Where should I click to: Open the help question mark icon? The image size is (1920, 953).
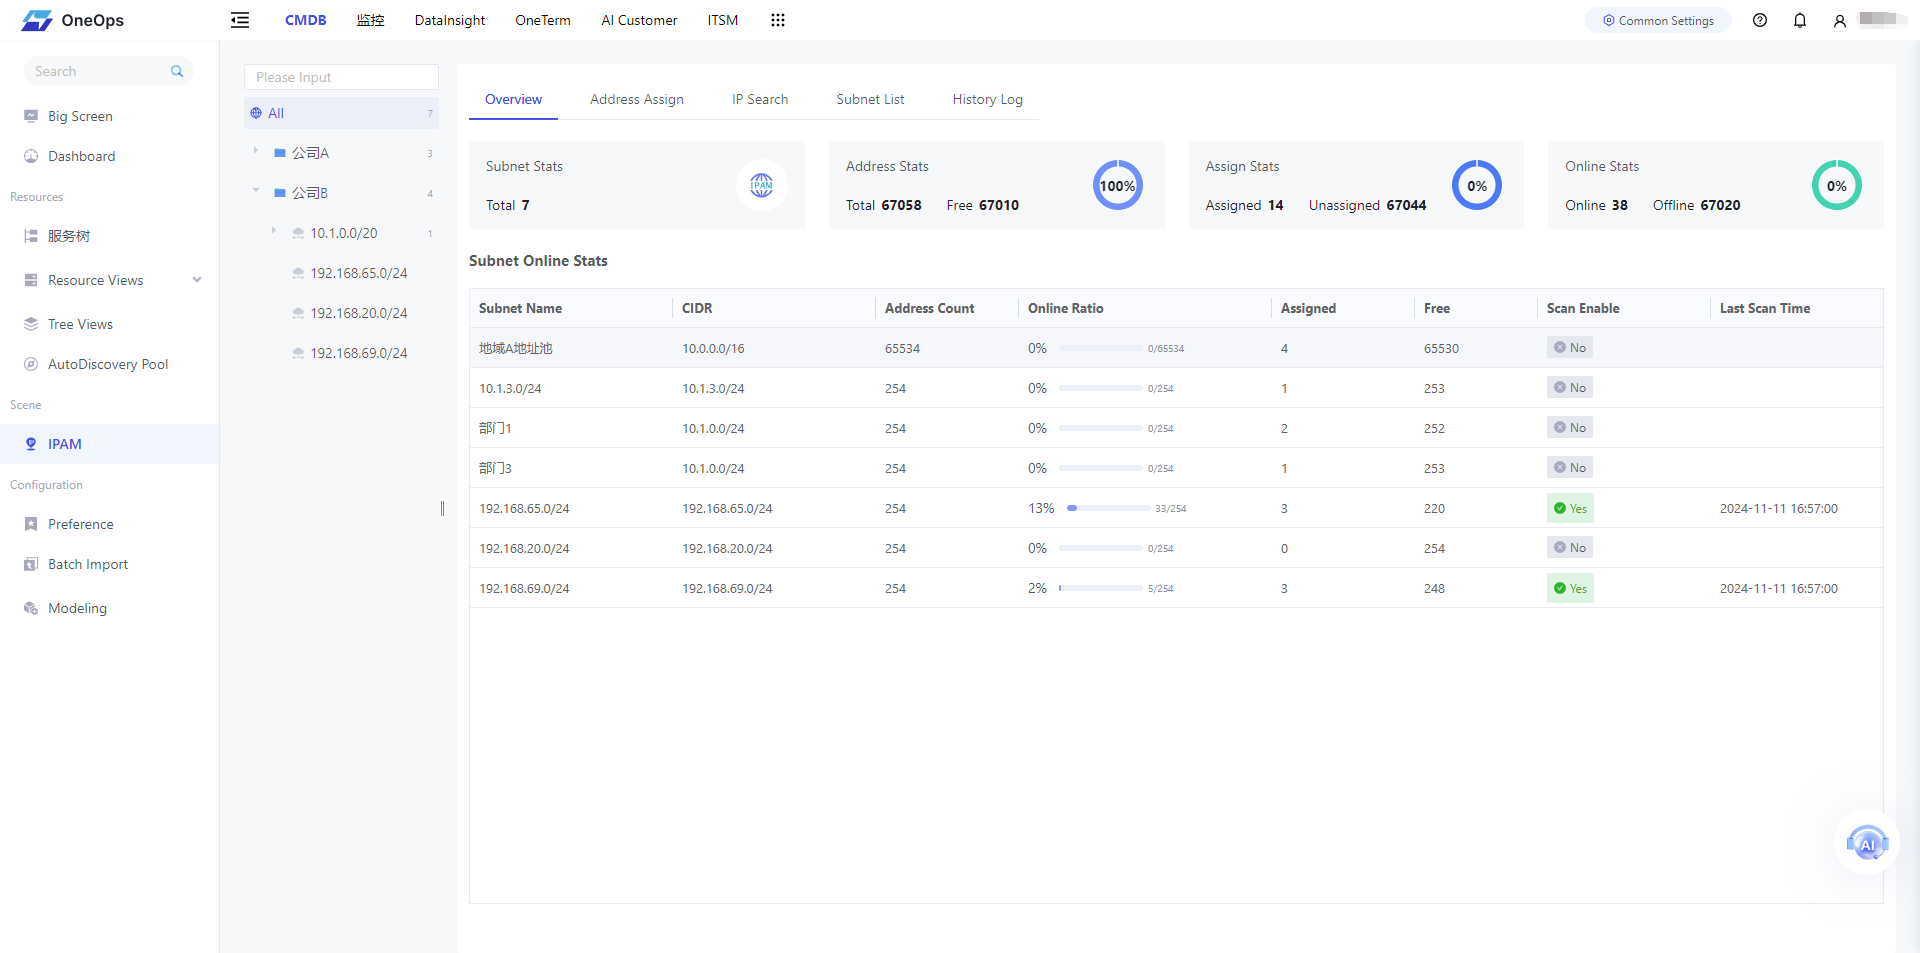[1760, 20]
